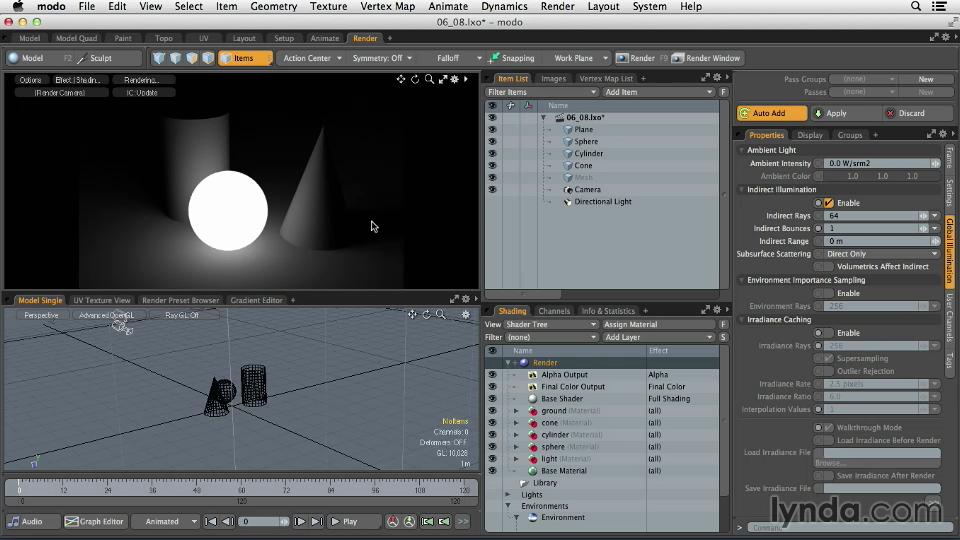Click the Apply button

(x=830, y=113)
